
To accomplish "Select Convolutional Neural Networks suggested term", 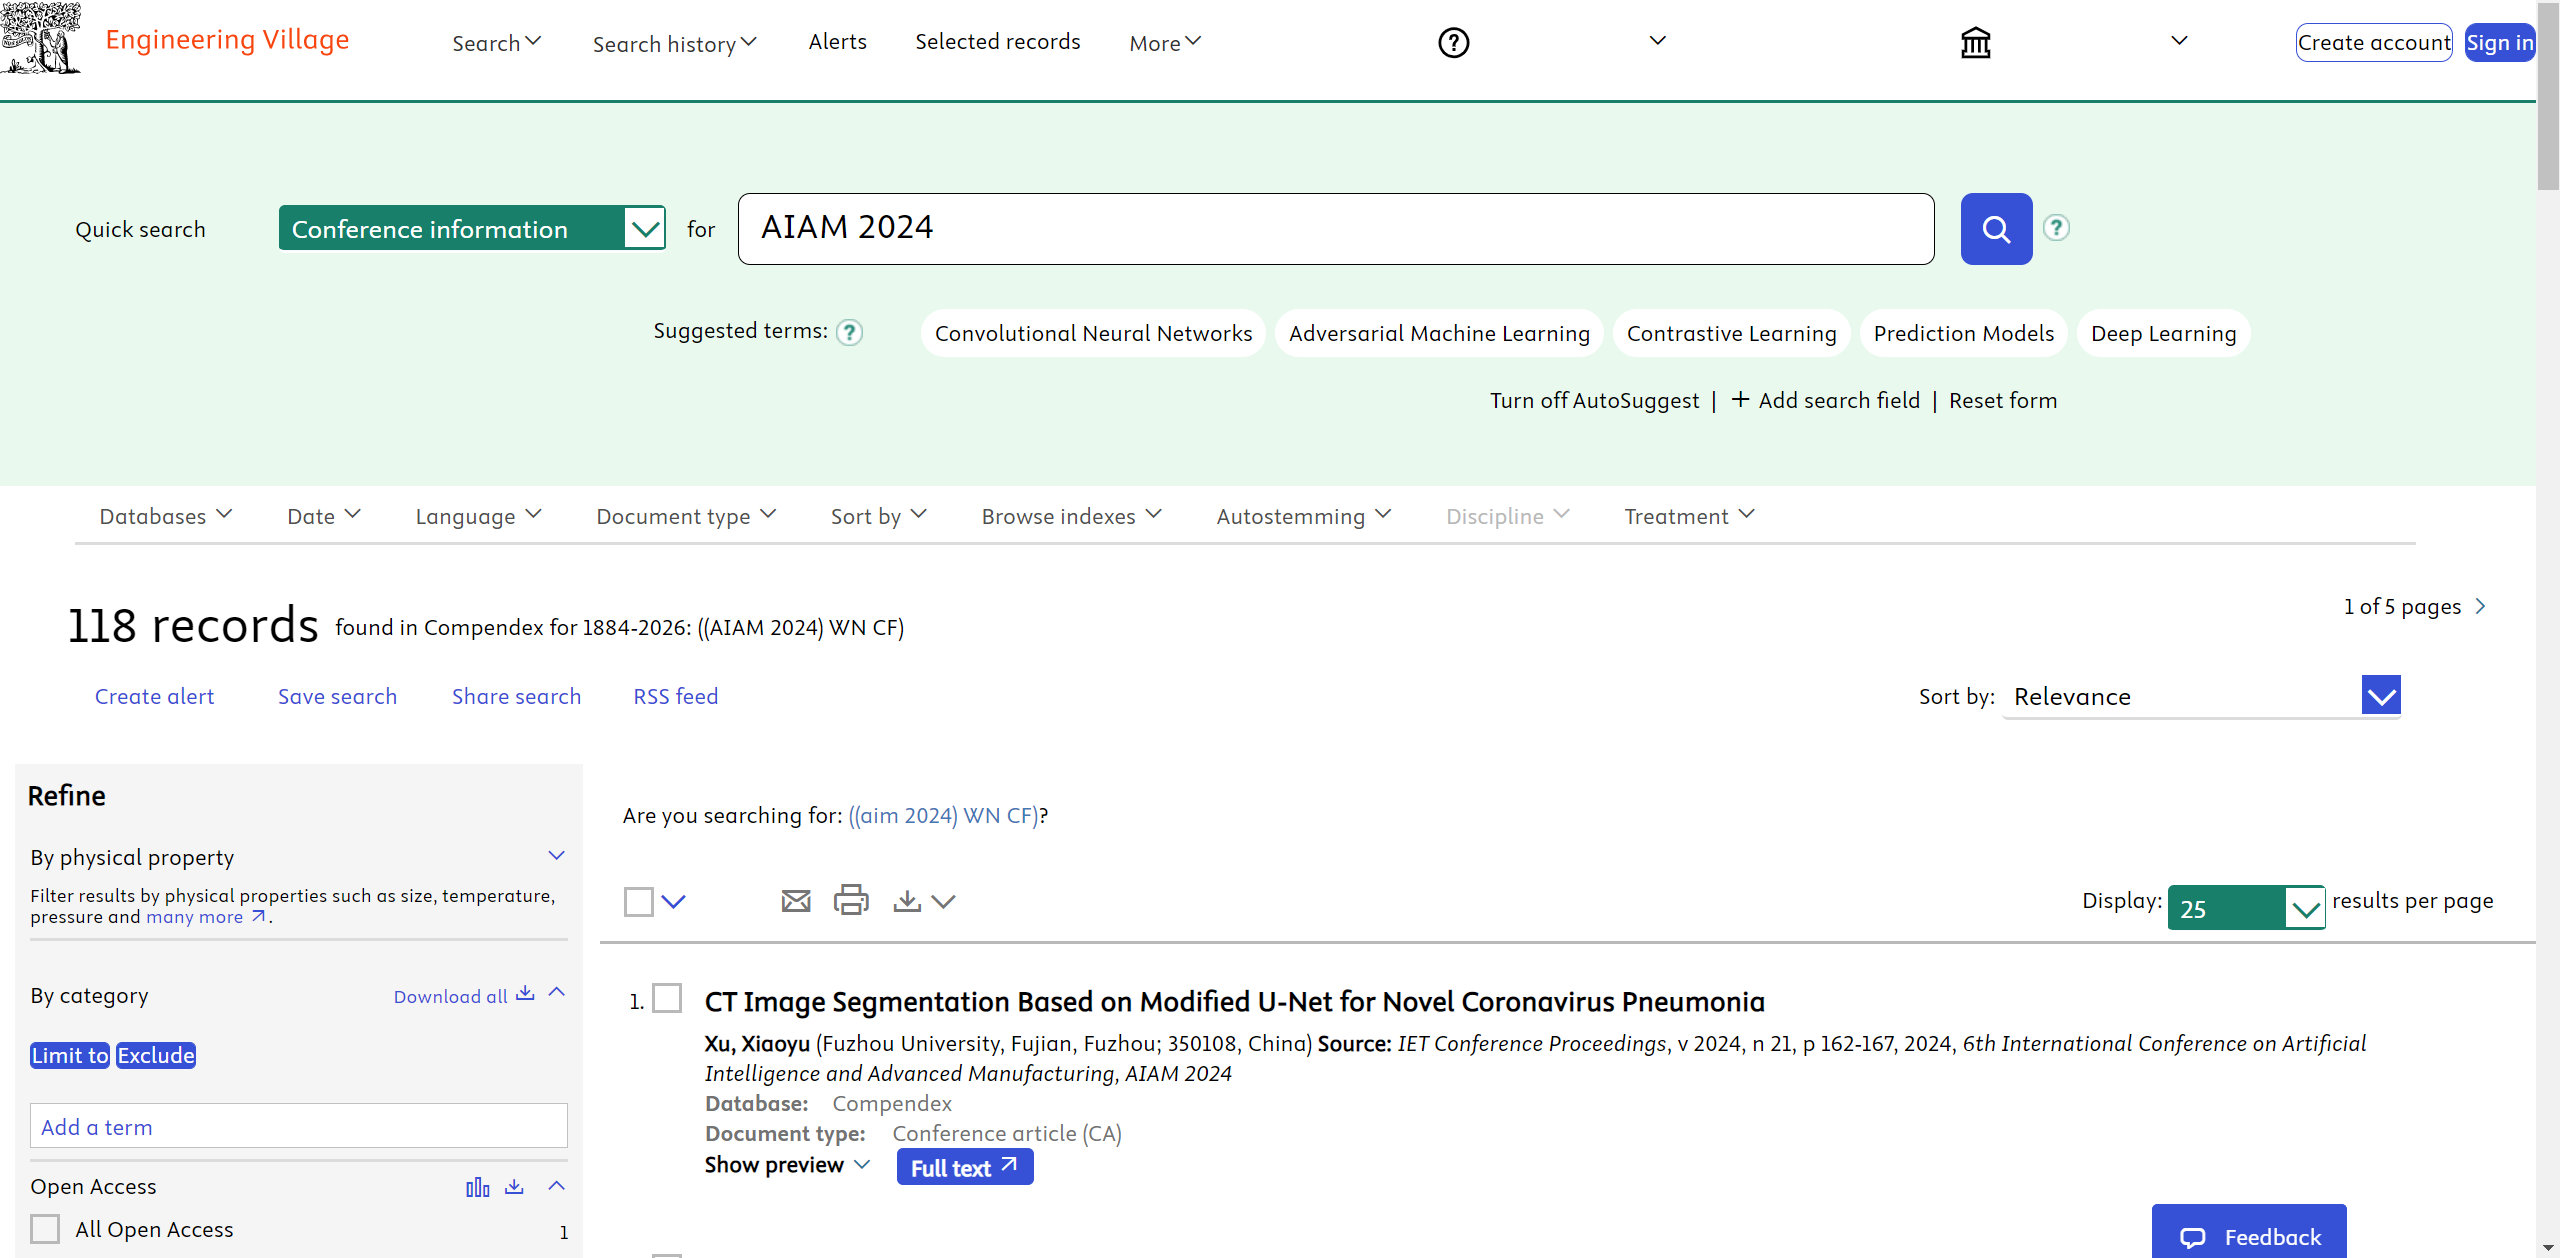I will click(1093, 333).
